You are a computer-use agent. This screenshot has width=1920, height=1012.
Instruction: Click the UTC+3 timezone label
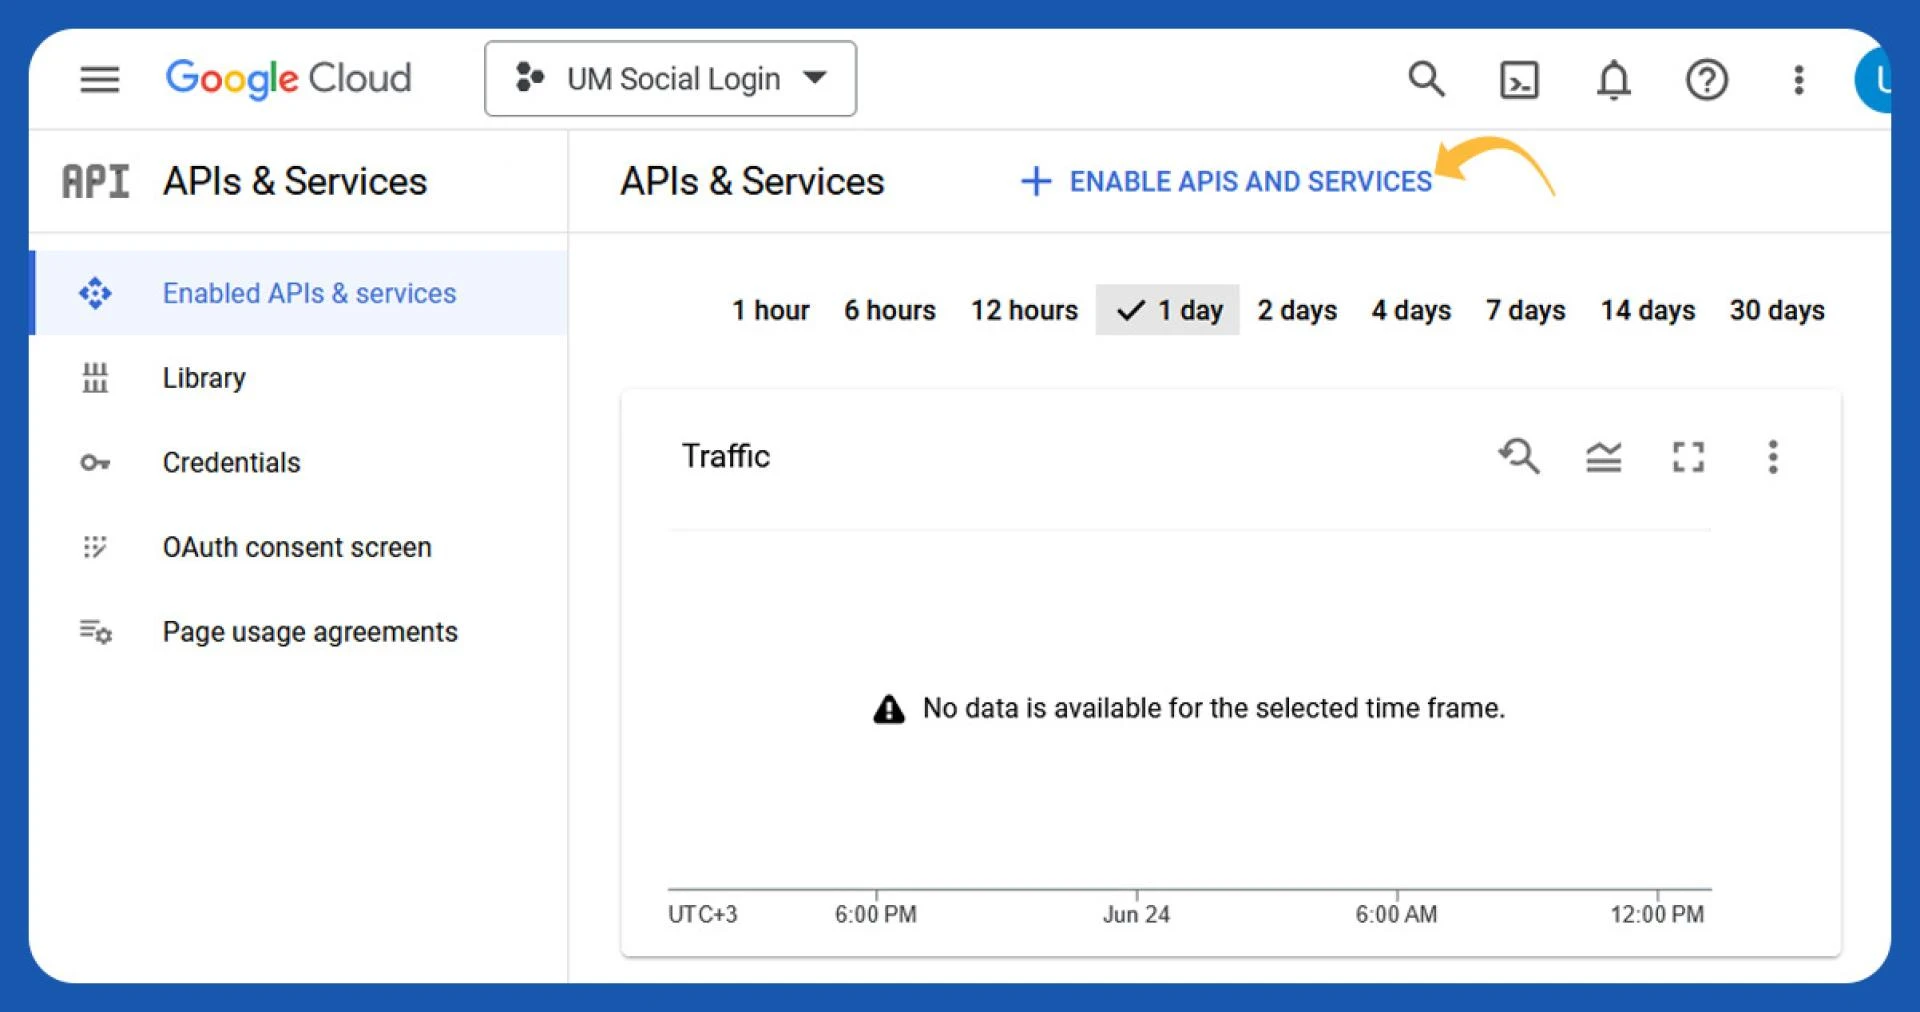click(702, 914)
